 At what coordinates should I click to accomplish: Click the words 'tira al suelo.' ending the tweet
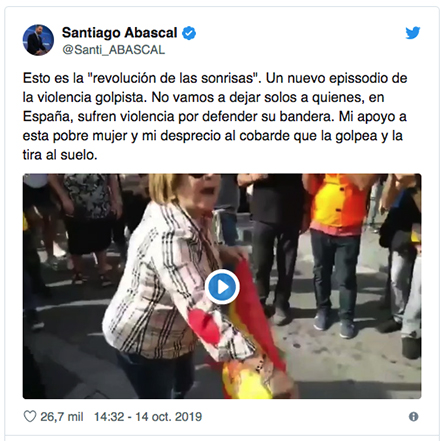point(60,155)
